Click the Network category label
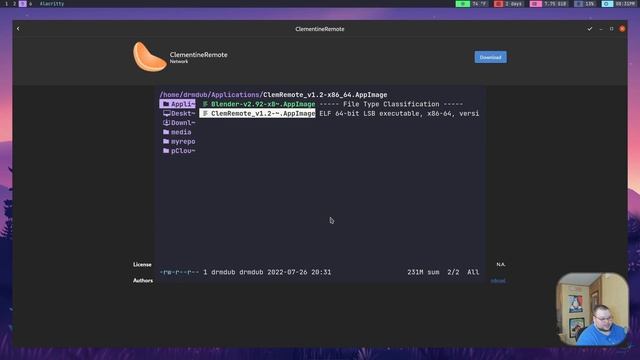This screenshot has width=640, height=360. click(x=179, y=62)
